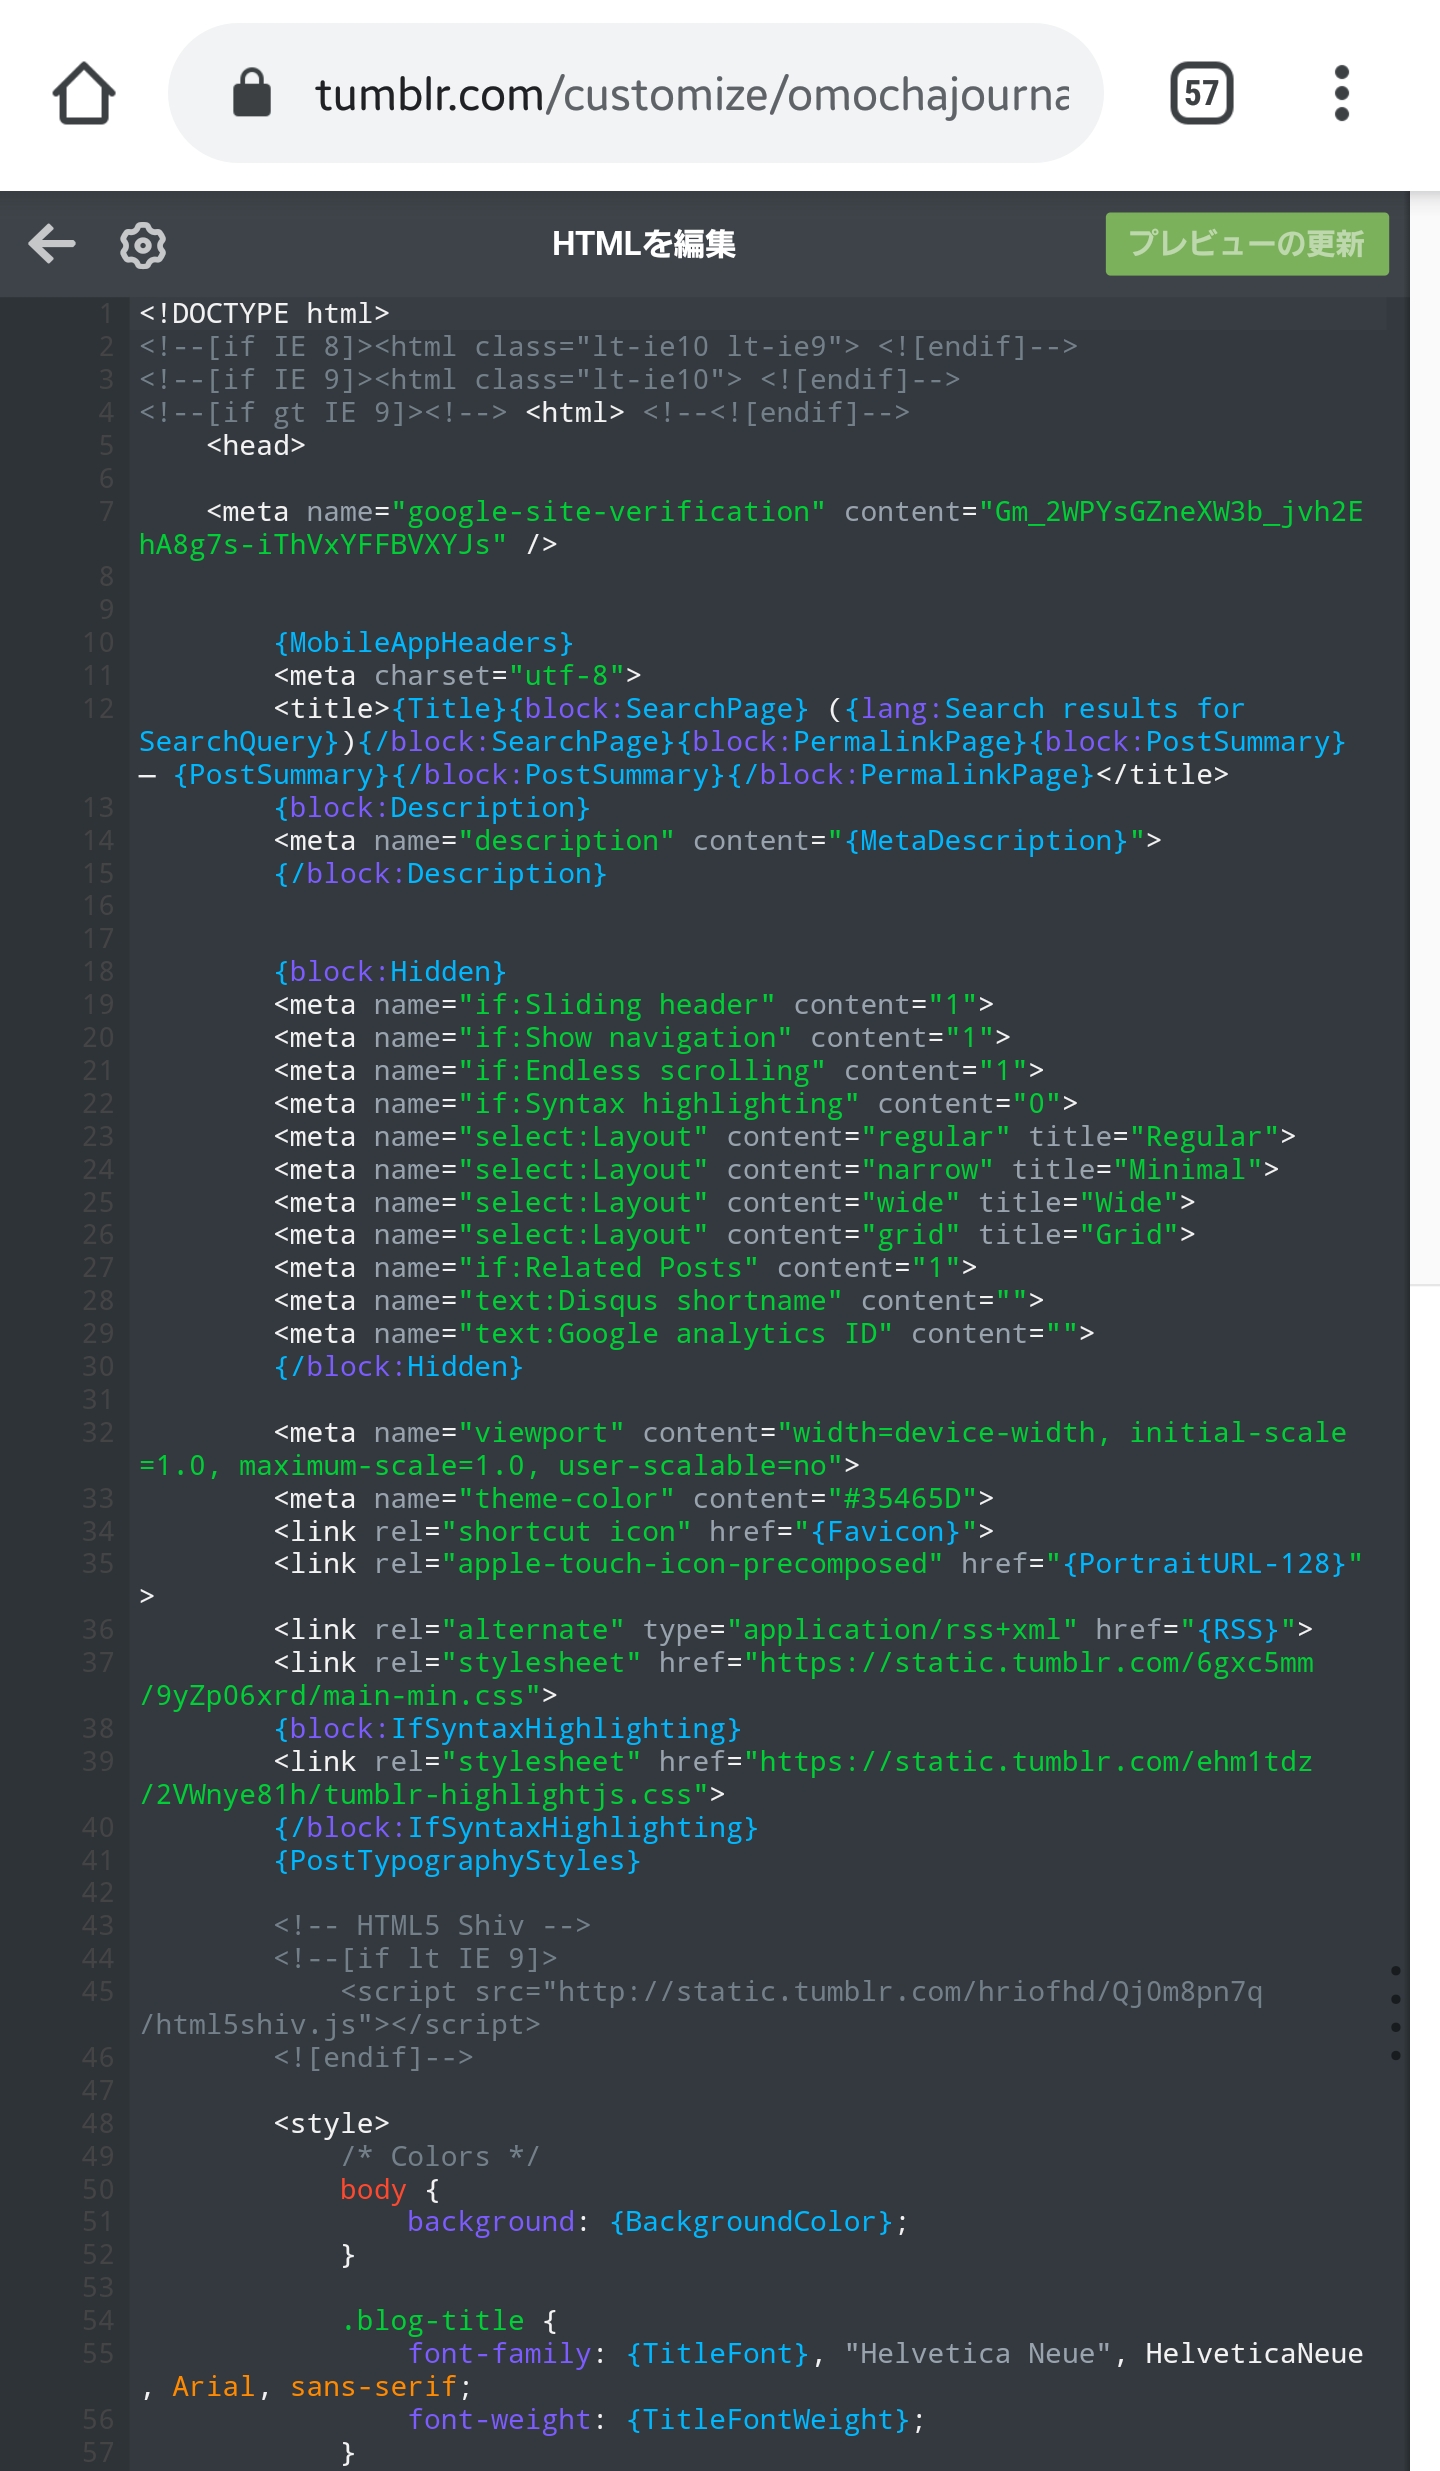Click the vertical dots panel resize handle

coord(1395,2013)
